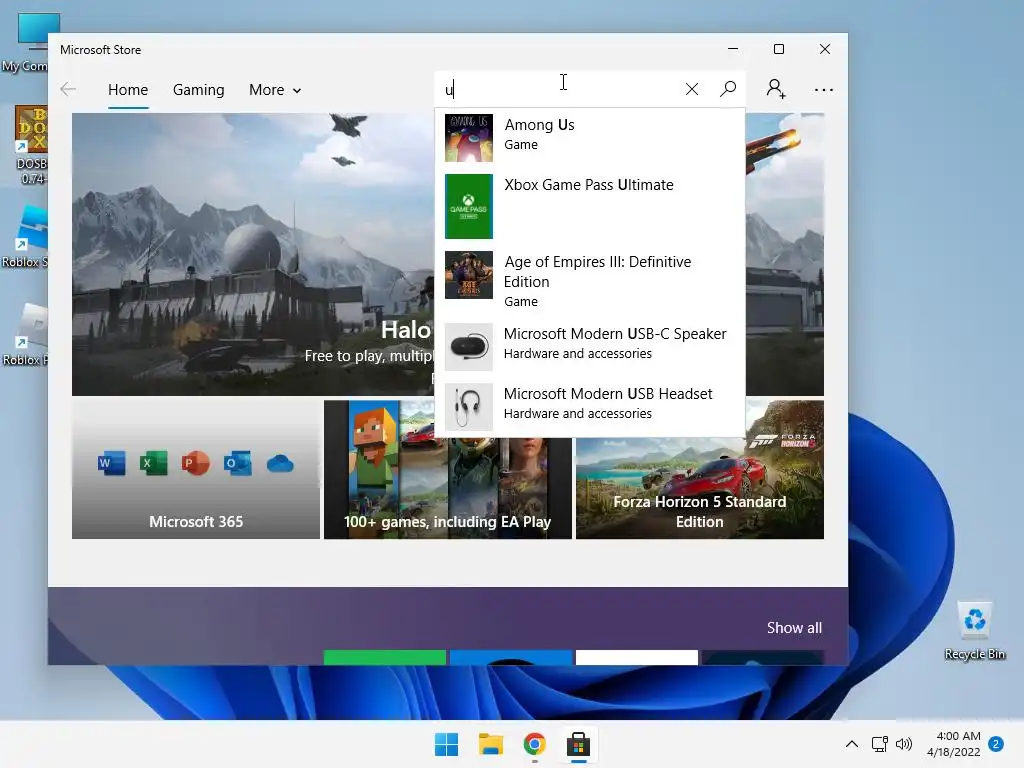Click the Microsoft Store taskbar icon
Image resolution: width=1024 pixels, height=768 pixels.
click(x=578, y=744)
